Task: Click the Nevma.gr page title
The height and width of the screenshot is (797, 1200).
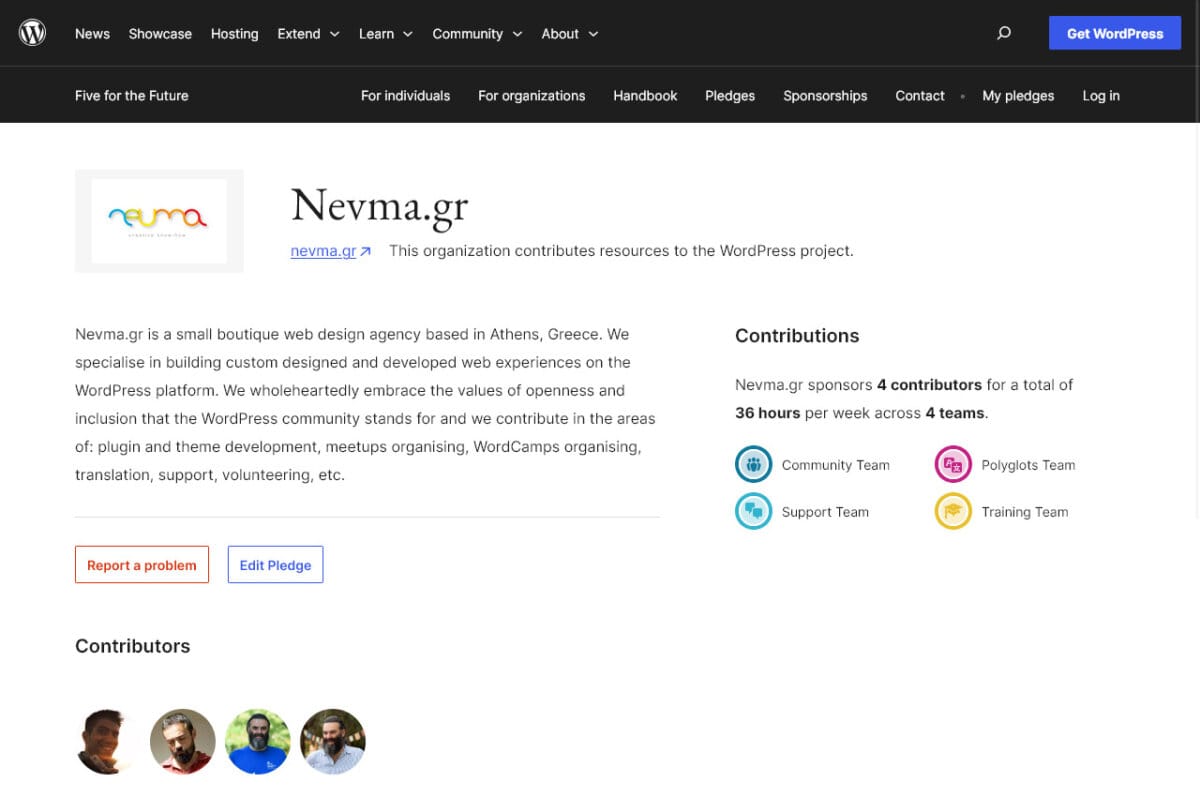Action: click(379, 207)
